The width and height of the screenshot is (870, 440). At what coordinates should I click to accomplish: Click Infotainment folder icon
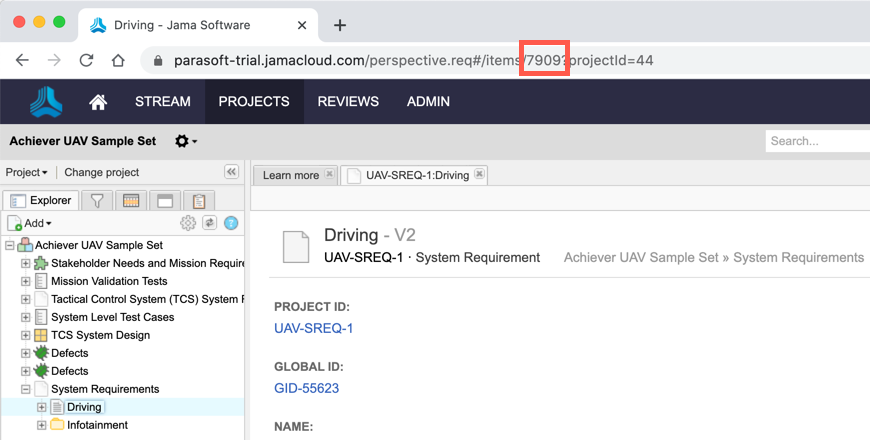pos(57,425)
